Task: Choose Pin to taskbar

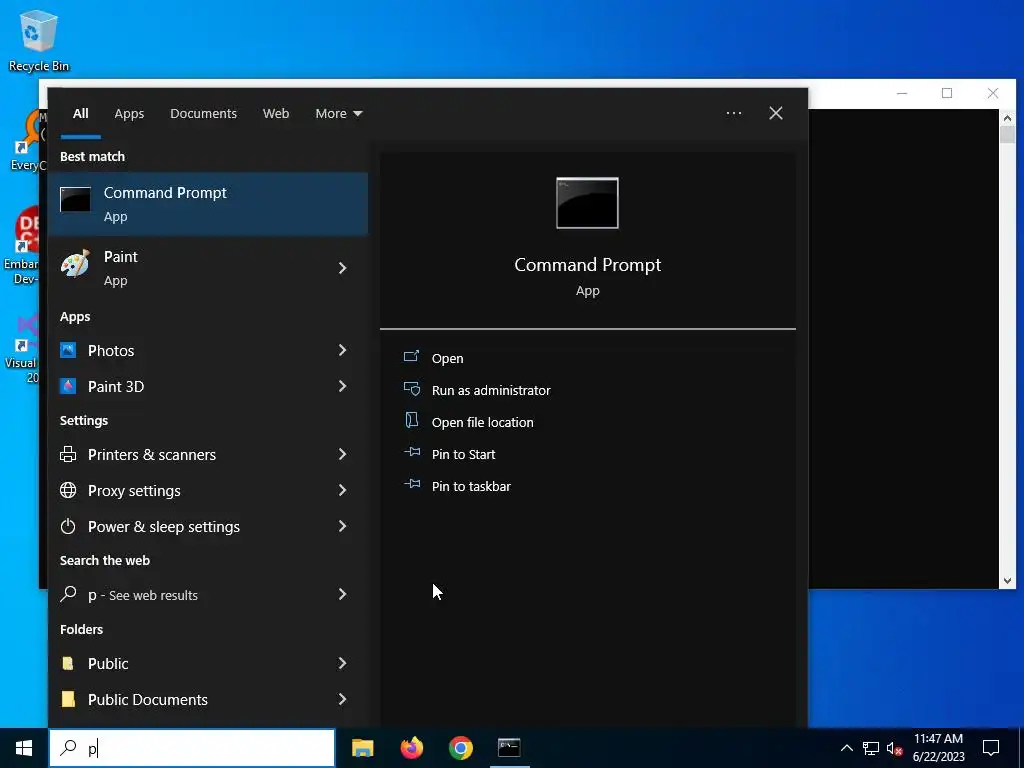Action: pos(471,487)
